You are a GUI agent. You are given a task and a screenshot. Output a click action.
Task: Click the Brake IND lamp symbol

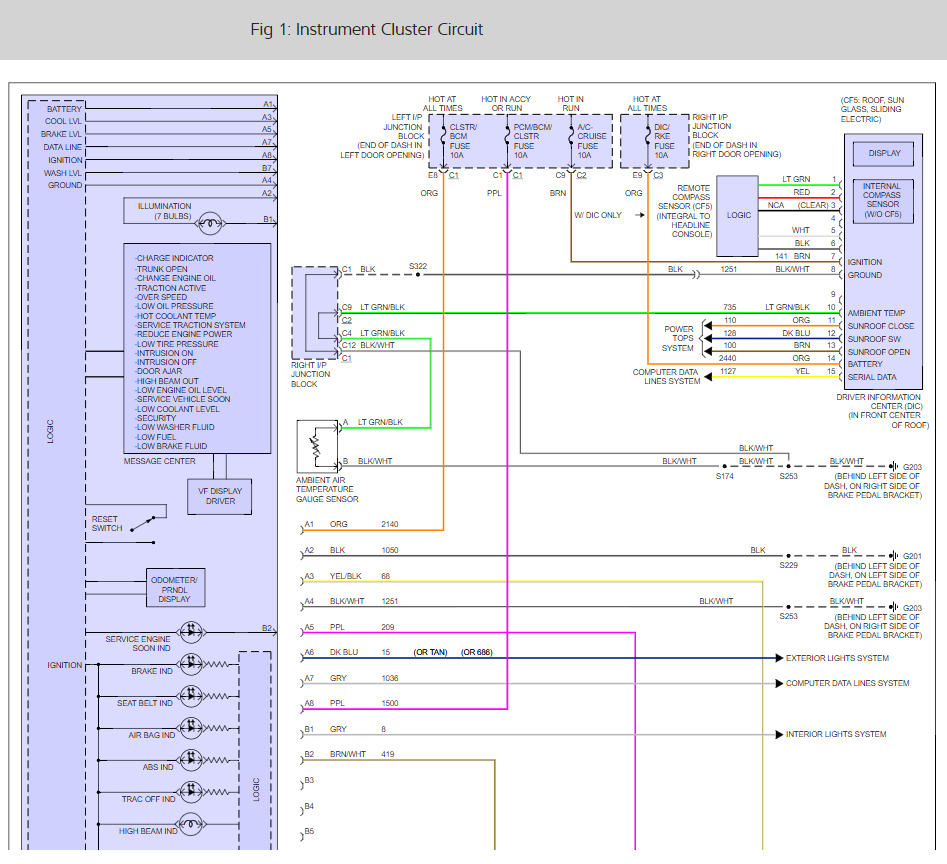point(193,664)
